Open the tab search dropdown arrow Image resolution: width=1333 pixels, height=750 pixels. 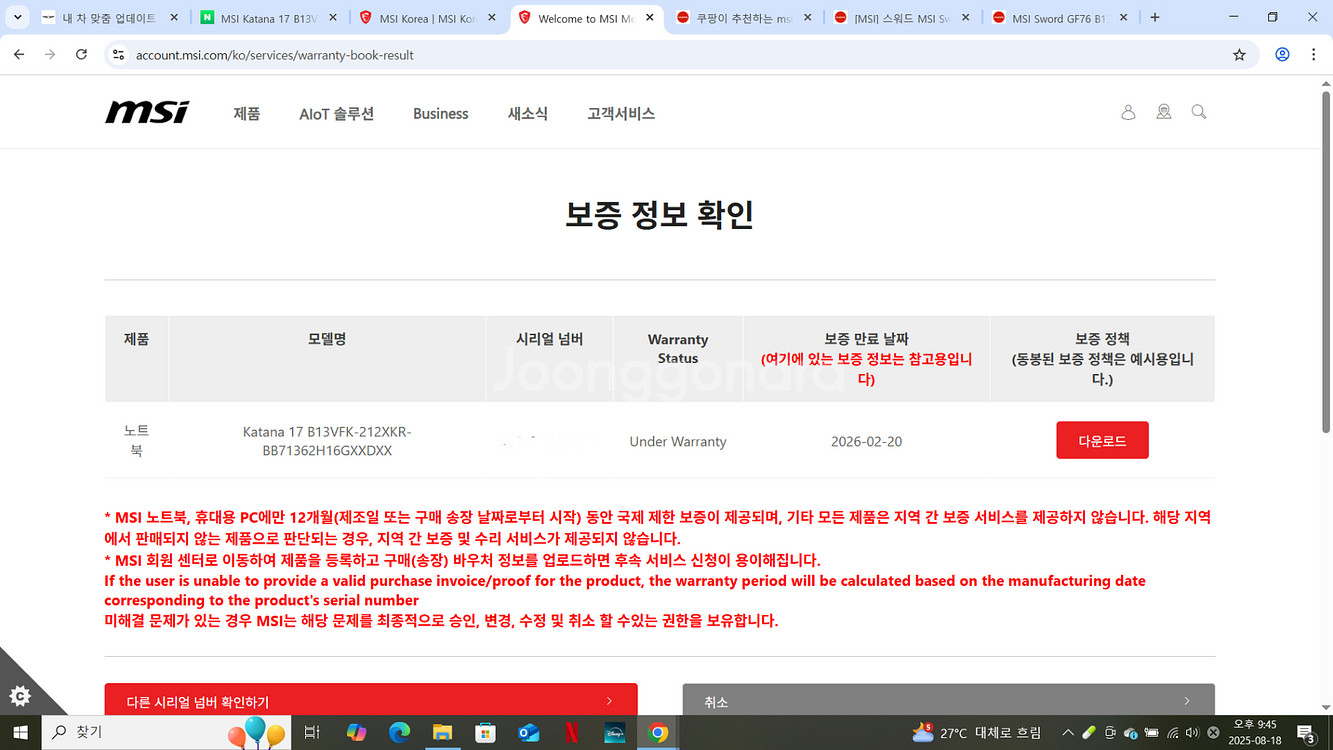point(17,18)
